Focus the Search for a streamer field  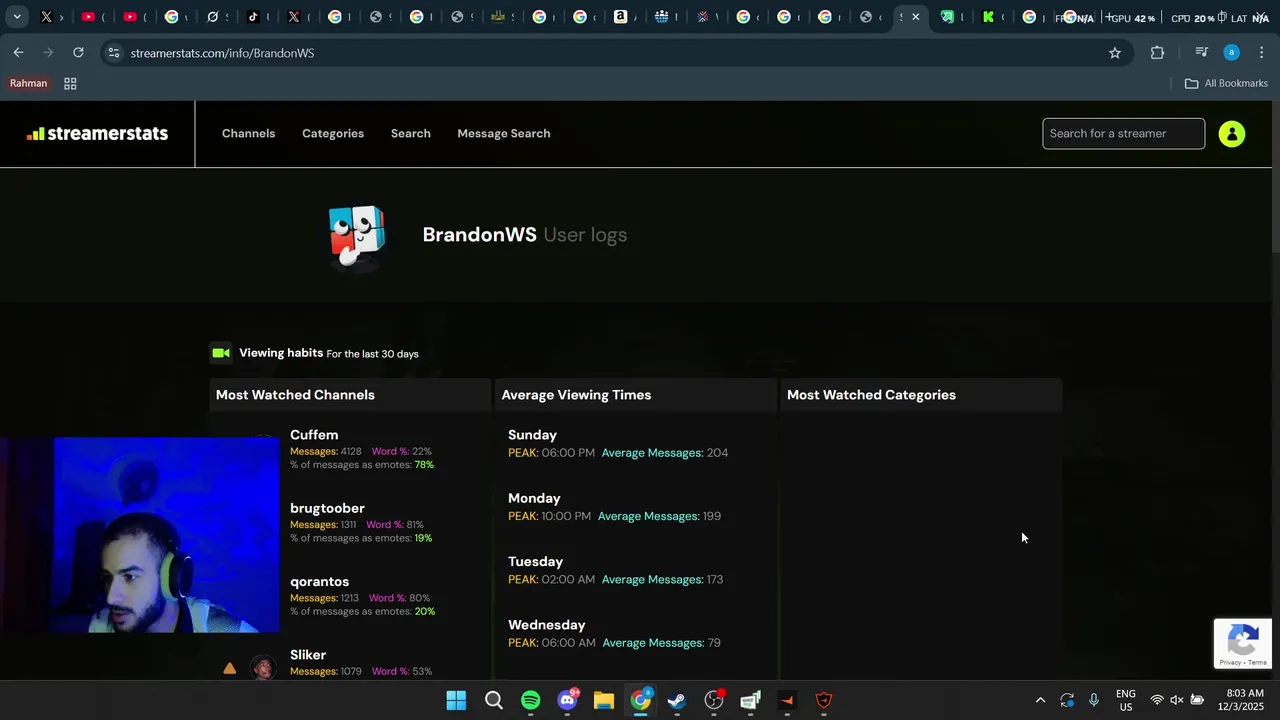pyautogui.click(x=1123, y=133)
